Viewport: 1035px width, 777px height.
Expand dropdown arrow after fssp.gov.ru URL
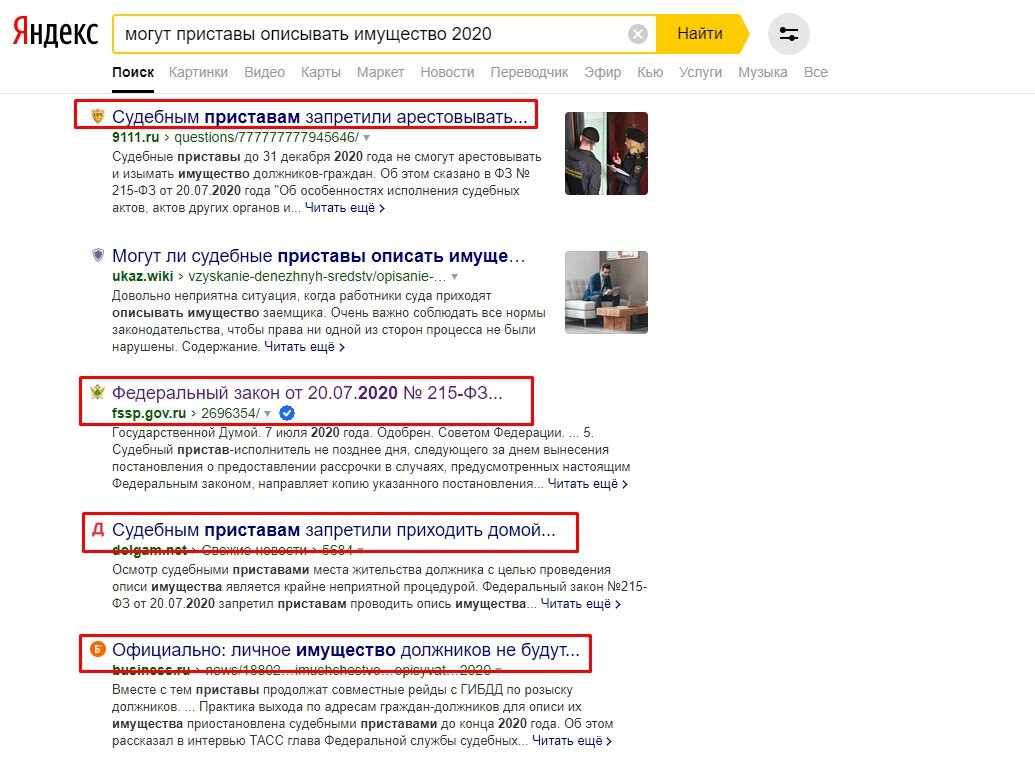(267, 414)
